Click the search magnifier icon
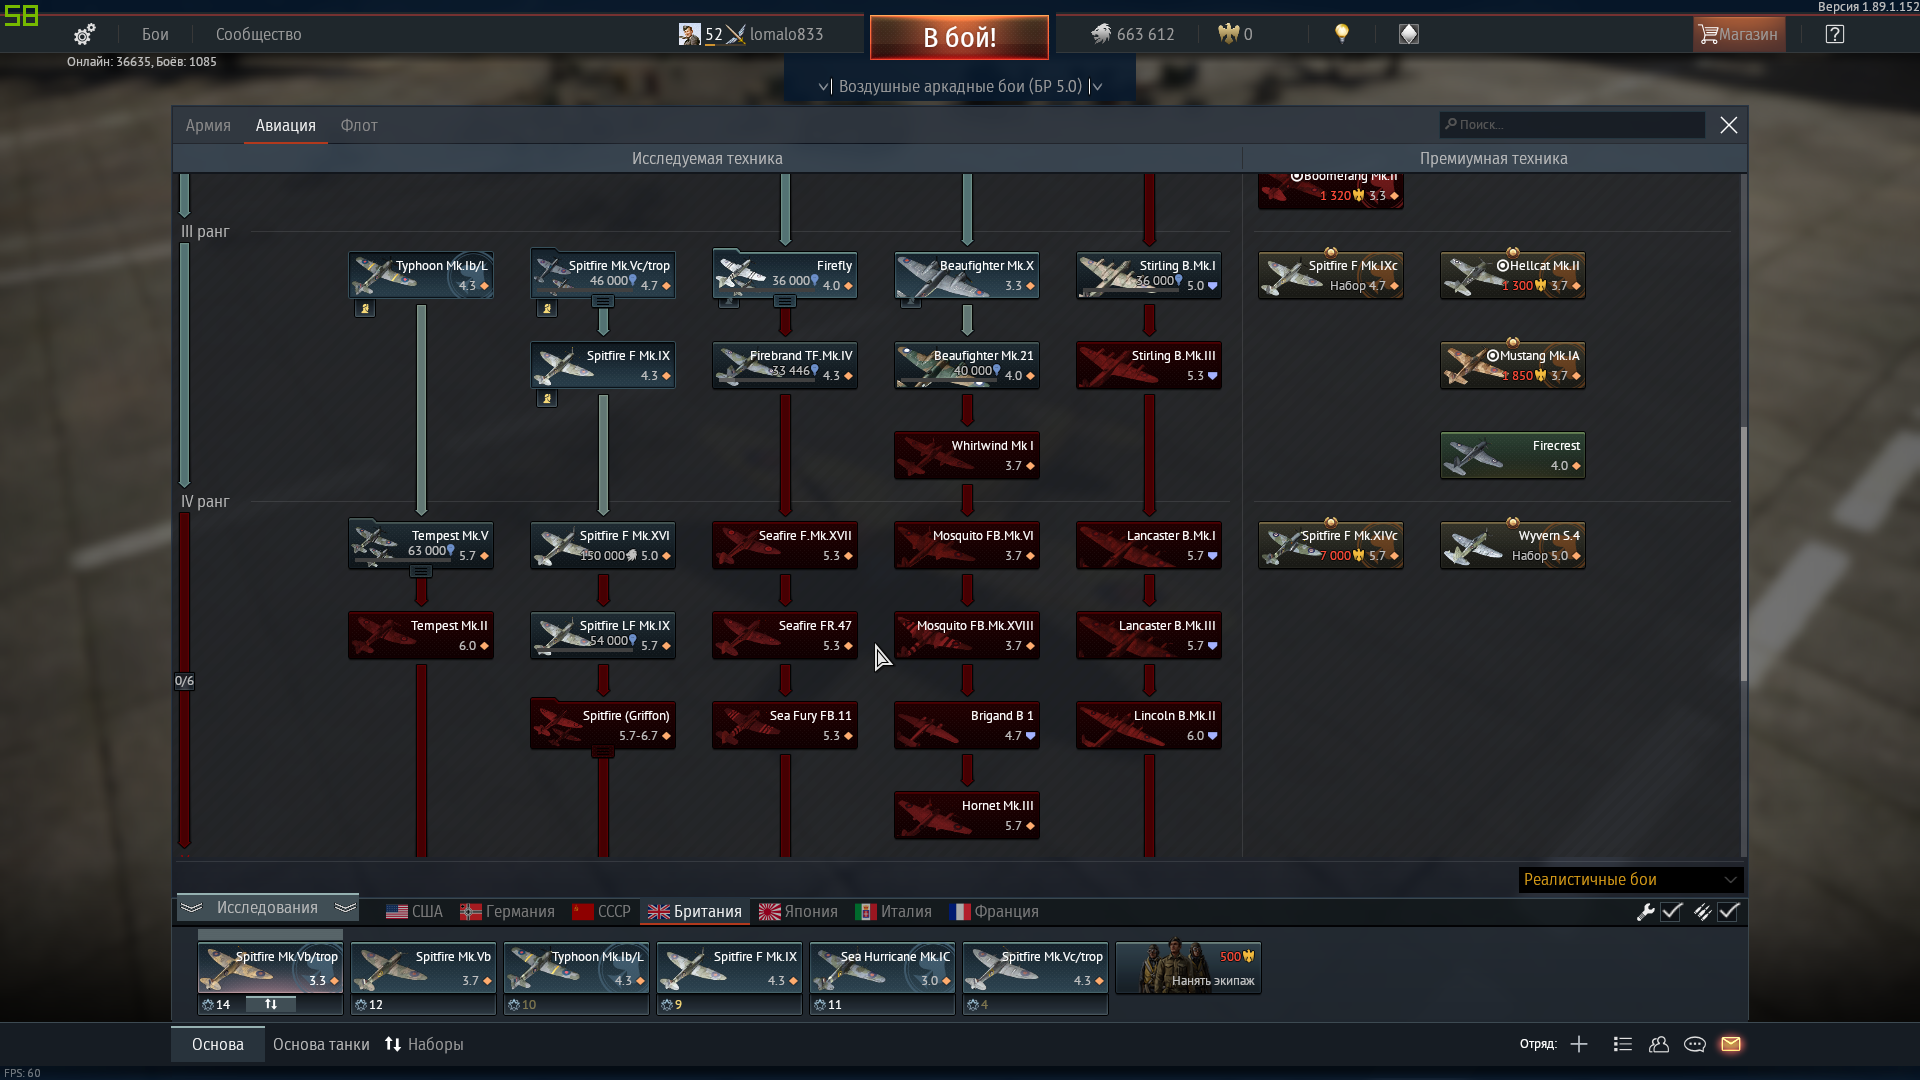The height and width of the screenshot is (1080, 1920). [x=1451, y=124]
